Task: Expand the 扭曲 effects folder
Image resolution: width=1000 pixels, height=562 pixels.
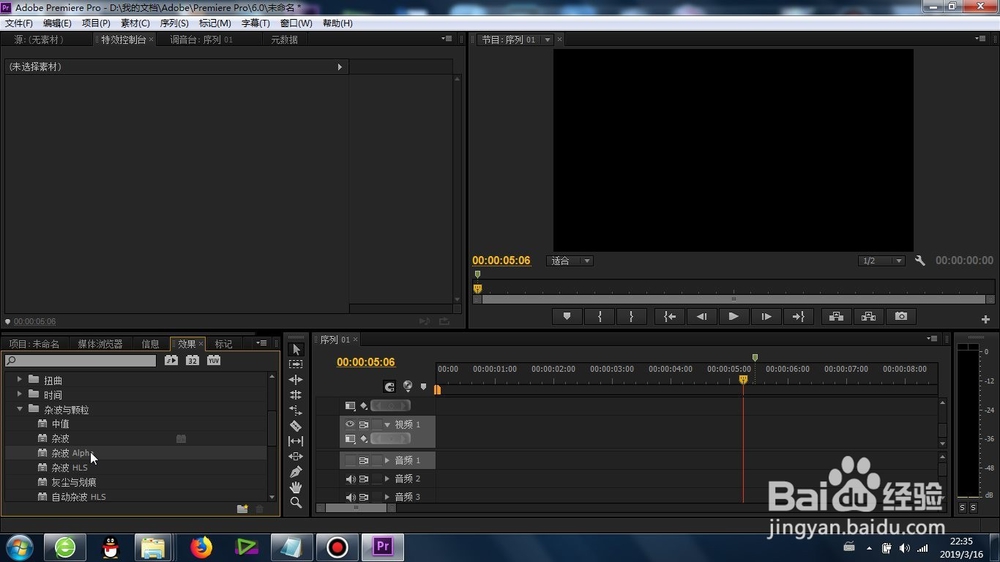Action: 19,380
